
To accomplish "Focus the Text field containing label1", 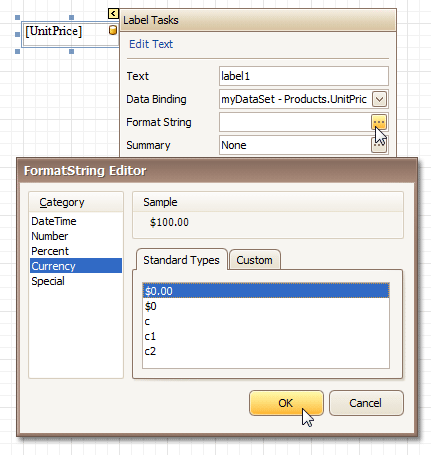I will (304, 76).
